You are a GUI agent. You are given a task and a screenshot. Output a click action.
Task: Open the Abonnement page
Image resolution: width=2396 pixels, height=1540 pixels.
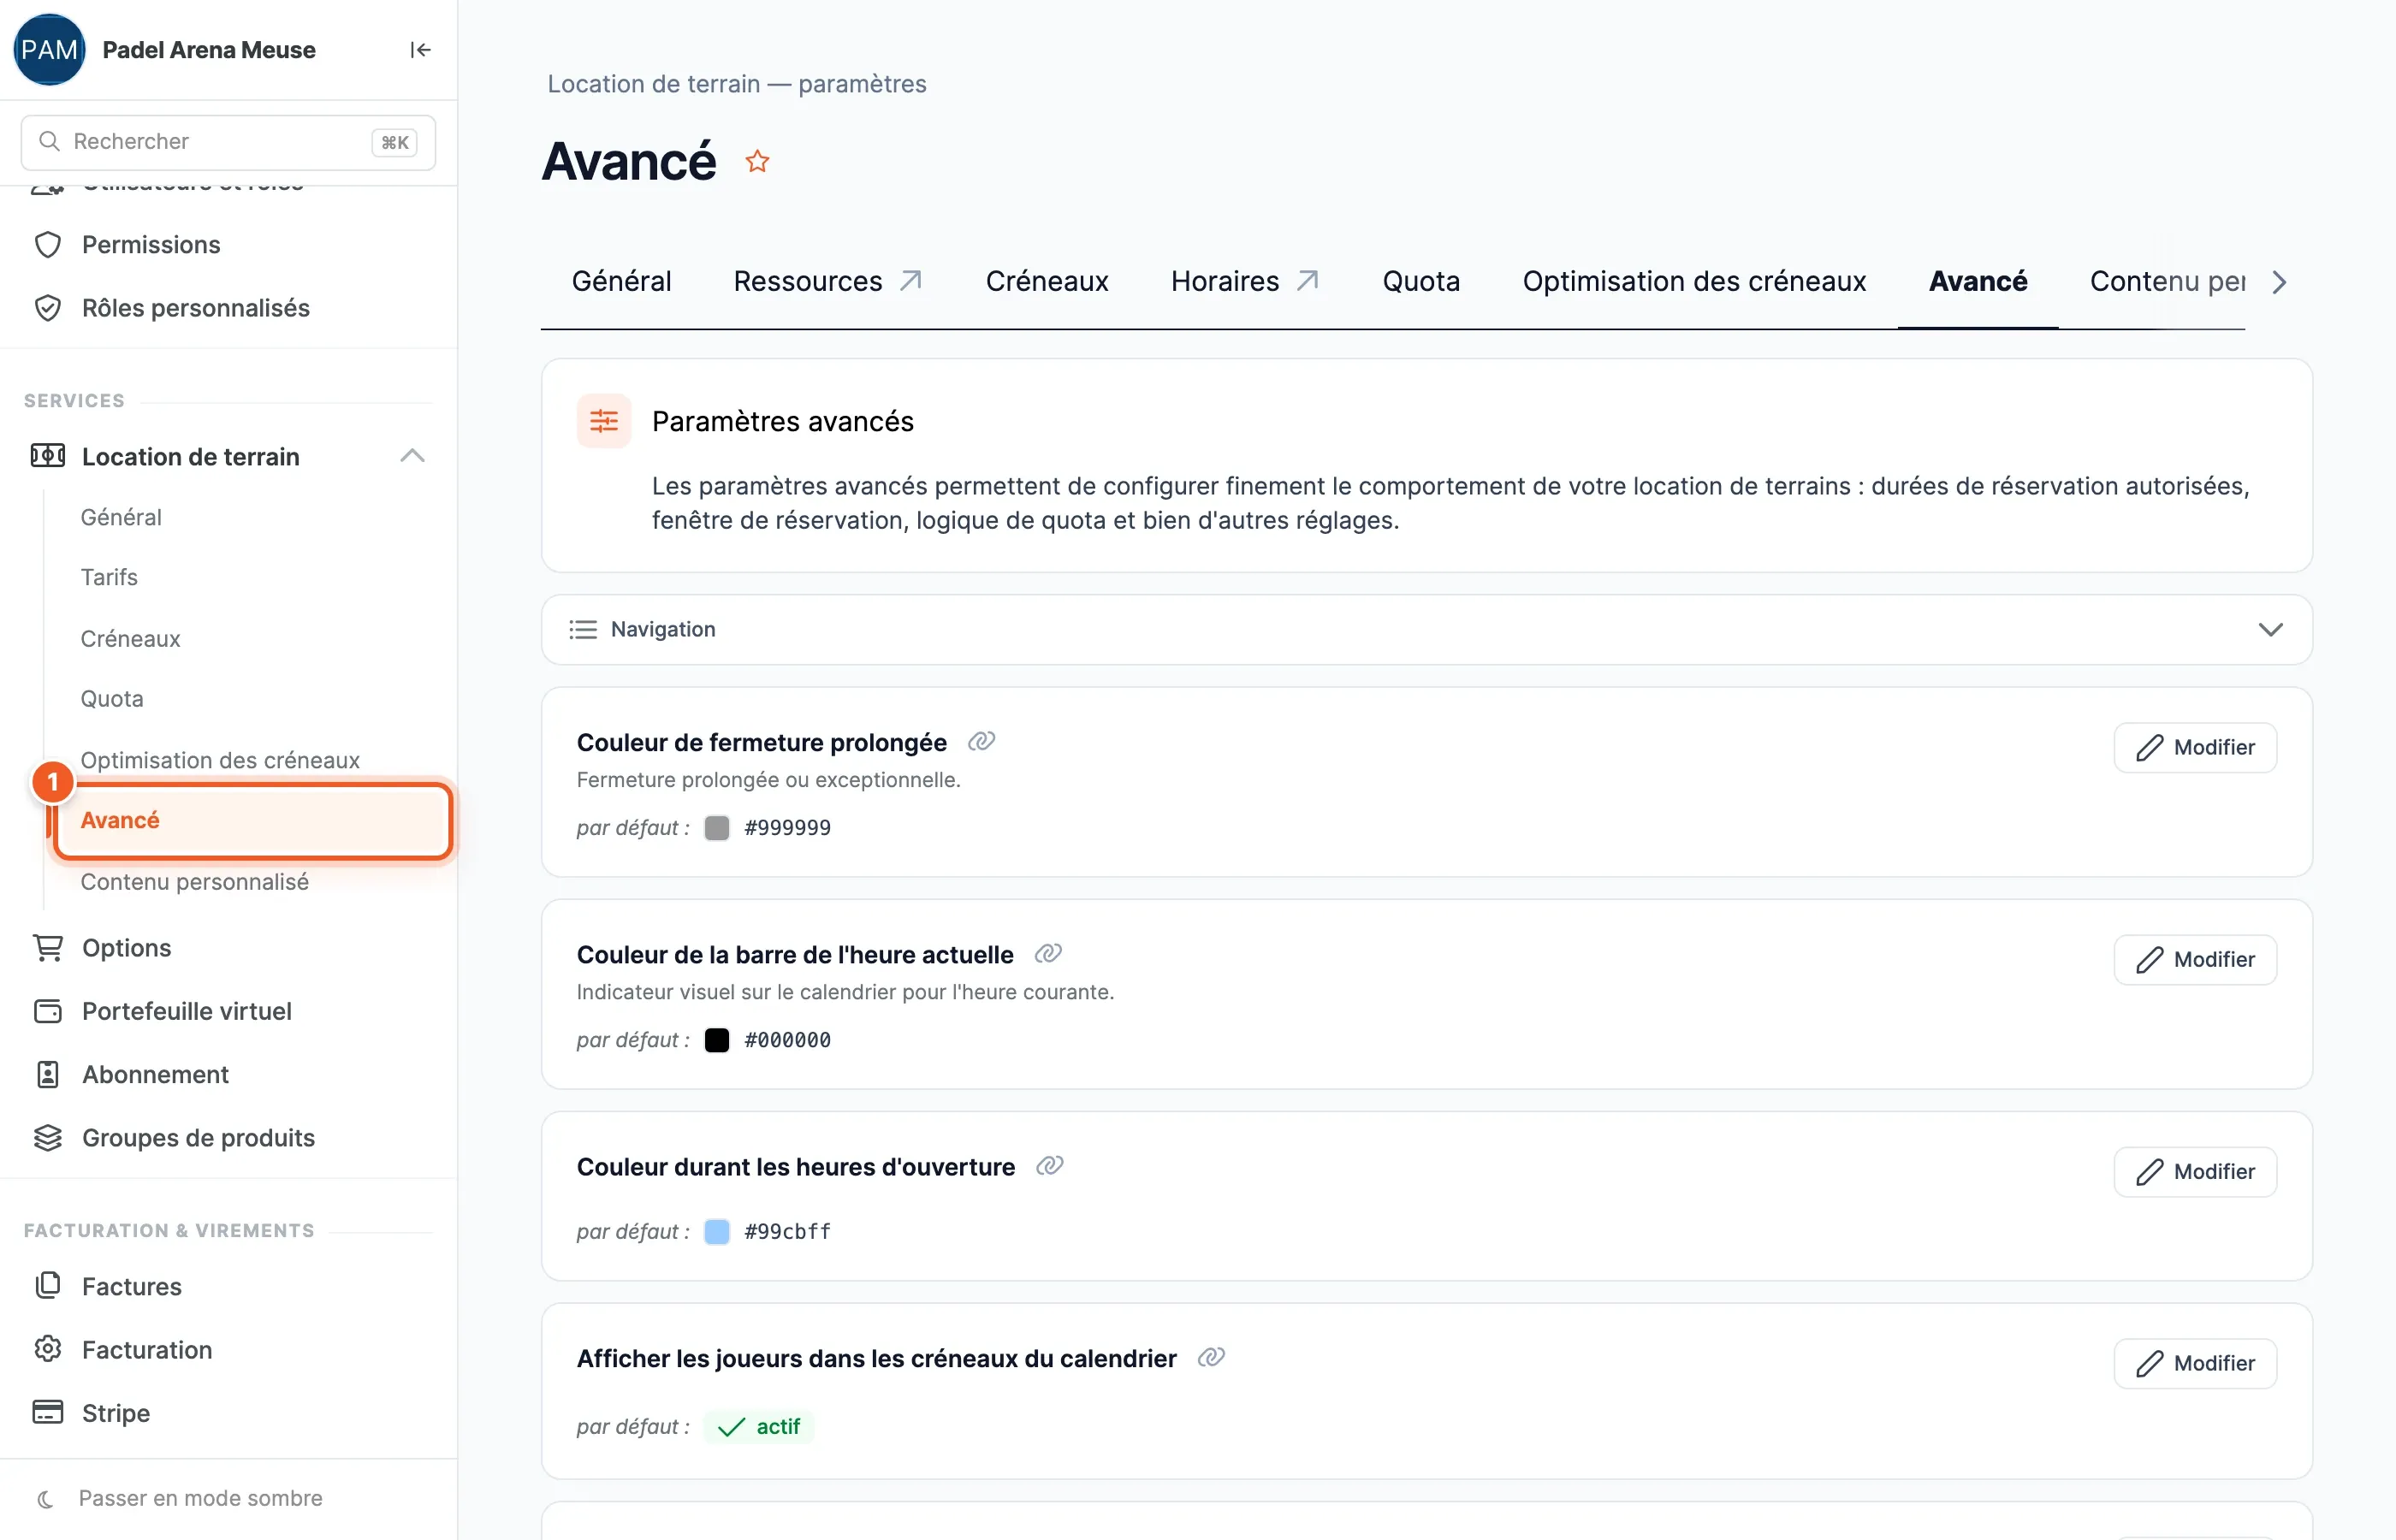pos(155,1074)
